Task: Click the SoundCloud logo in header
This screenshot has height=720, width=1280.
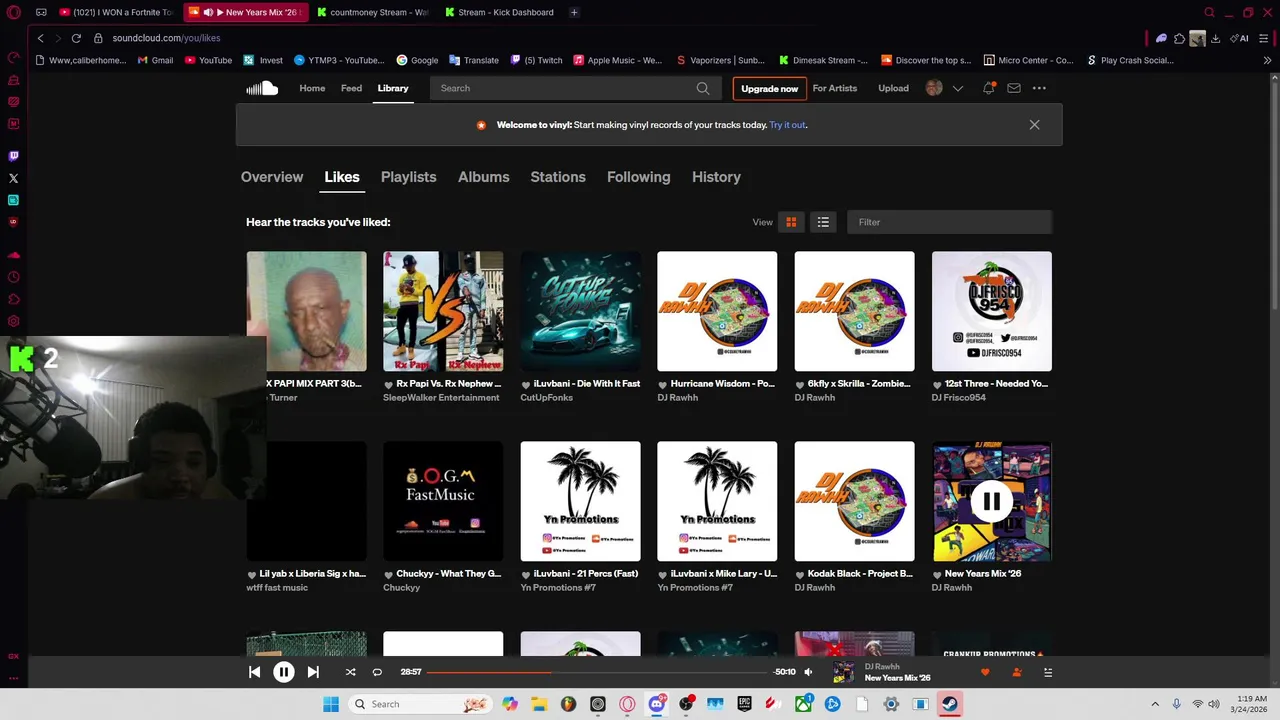Action: 262,88
